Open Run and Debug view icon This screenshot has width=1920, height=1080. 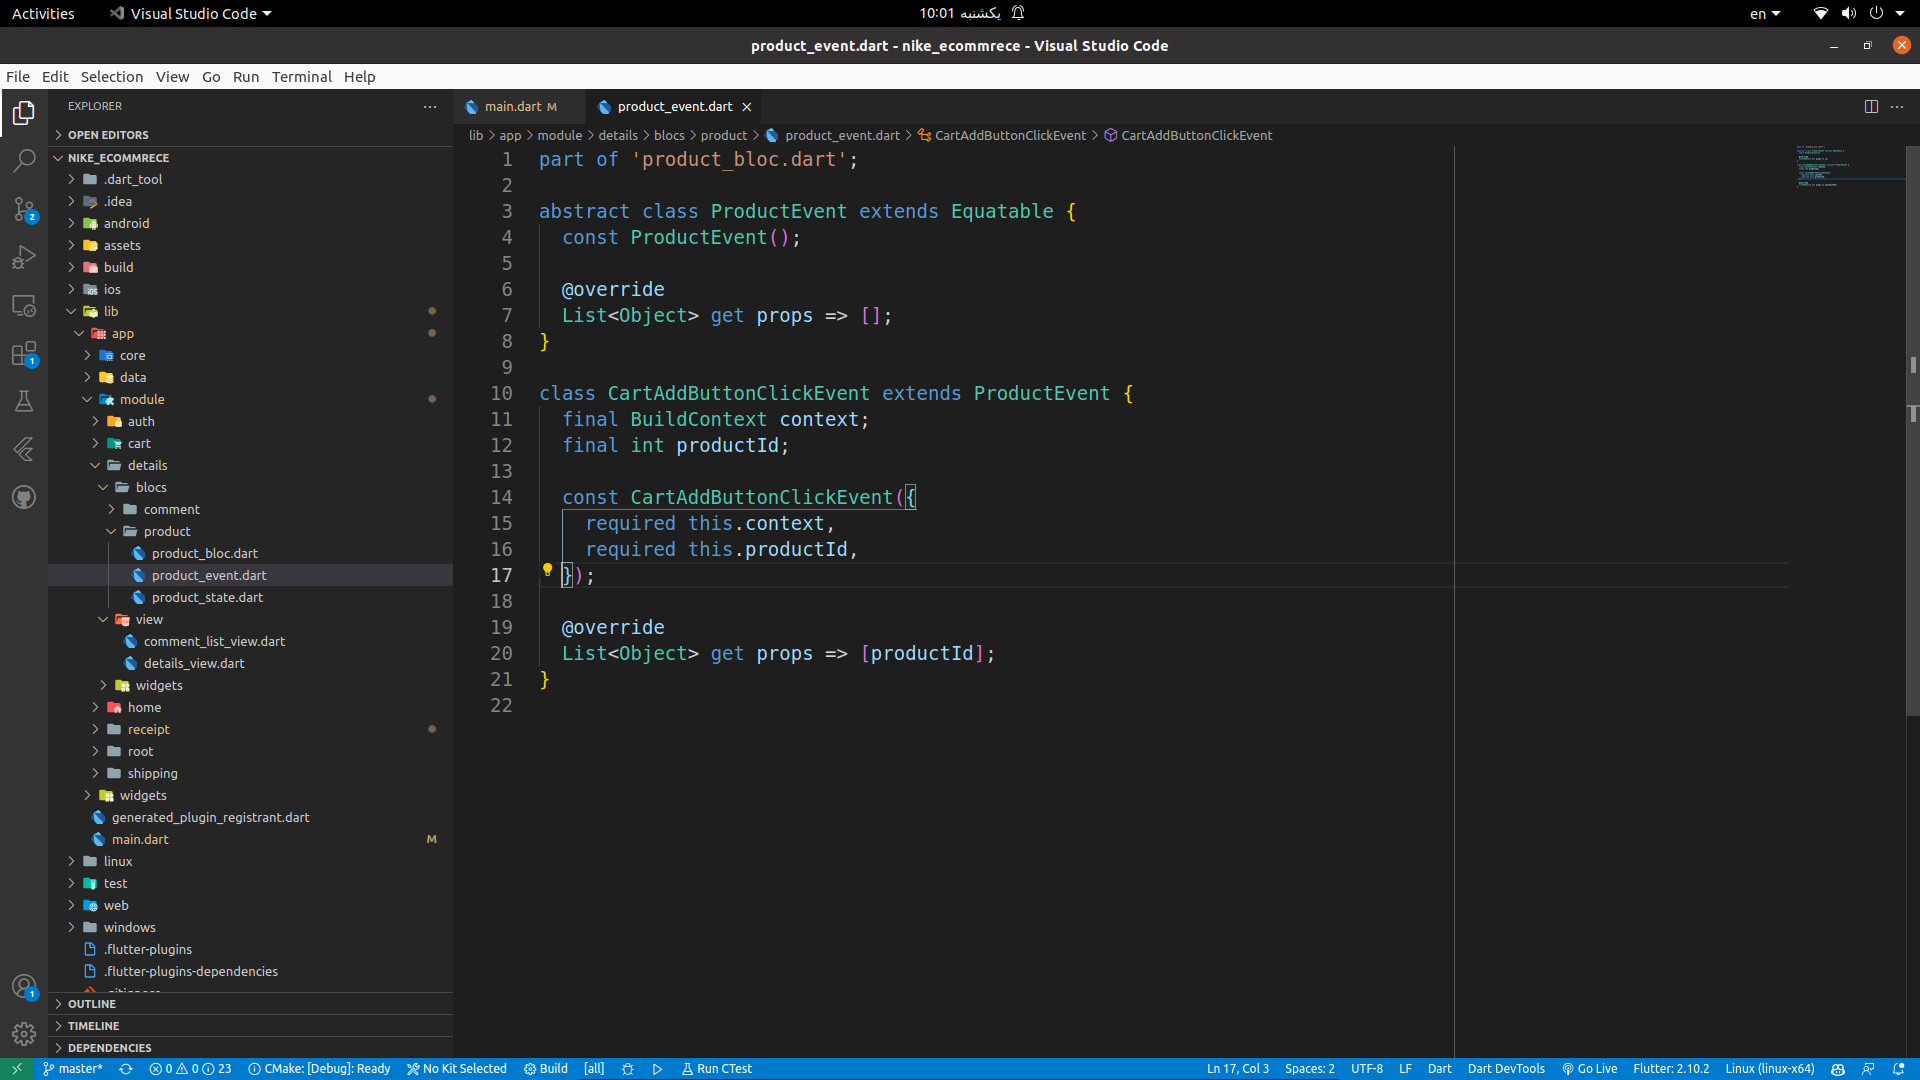24,257
